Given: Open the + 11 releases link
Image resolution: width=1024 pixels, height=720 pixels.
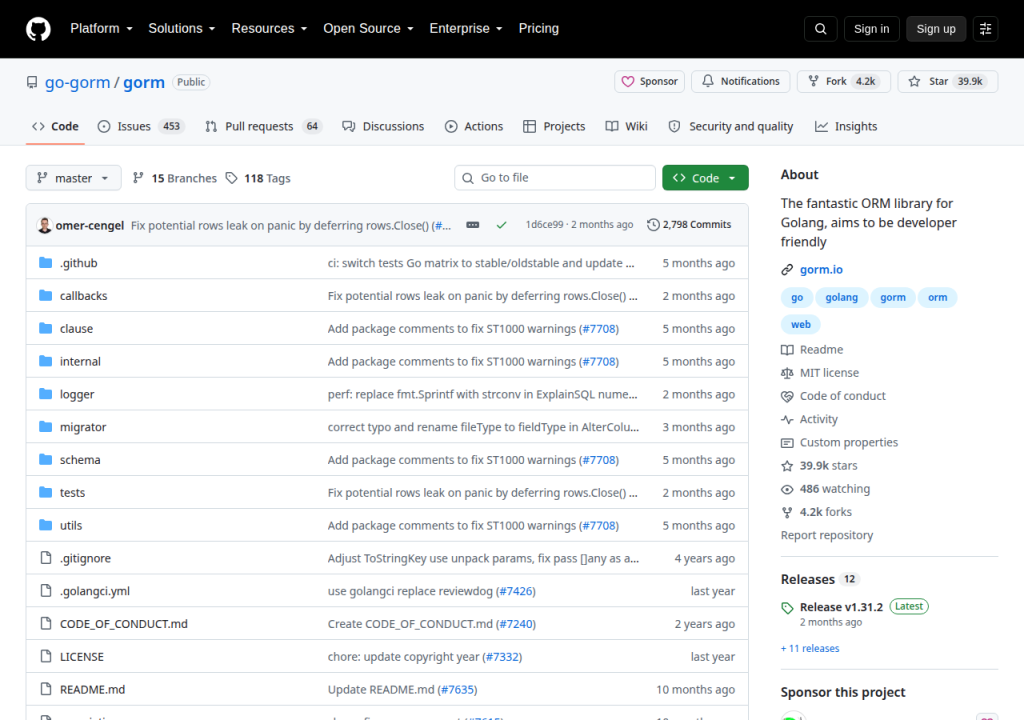Looking at the screenshot, I should [810, 648].
